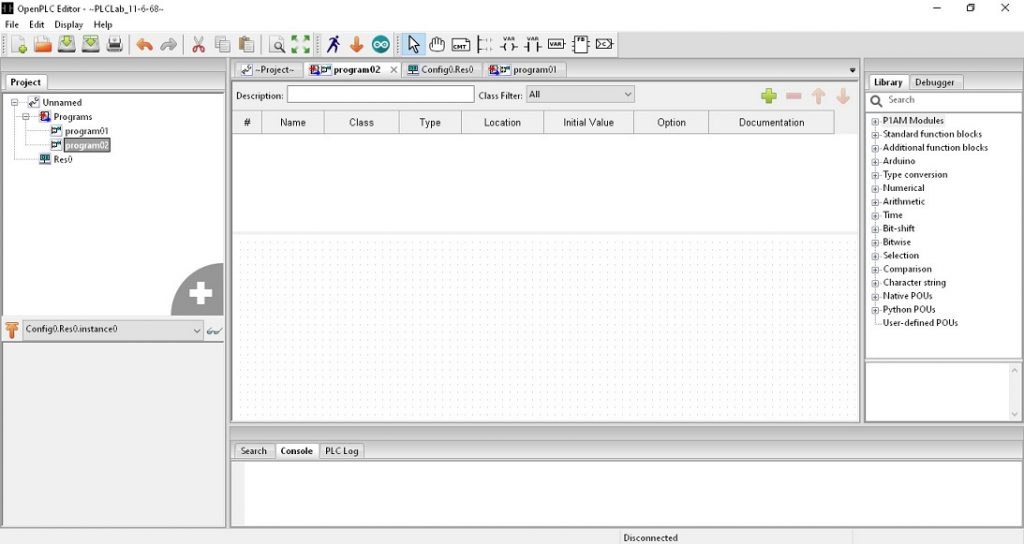
Task: Add a function block FB tool
Action: pos(580,44)
